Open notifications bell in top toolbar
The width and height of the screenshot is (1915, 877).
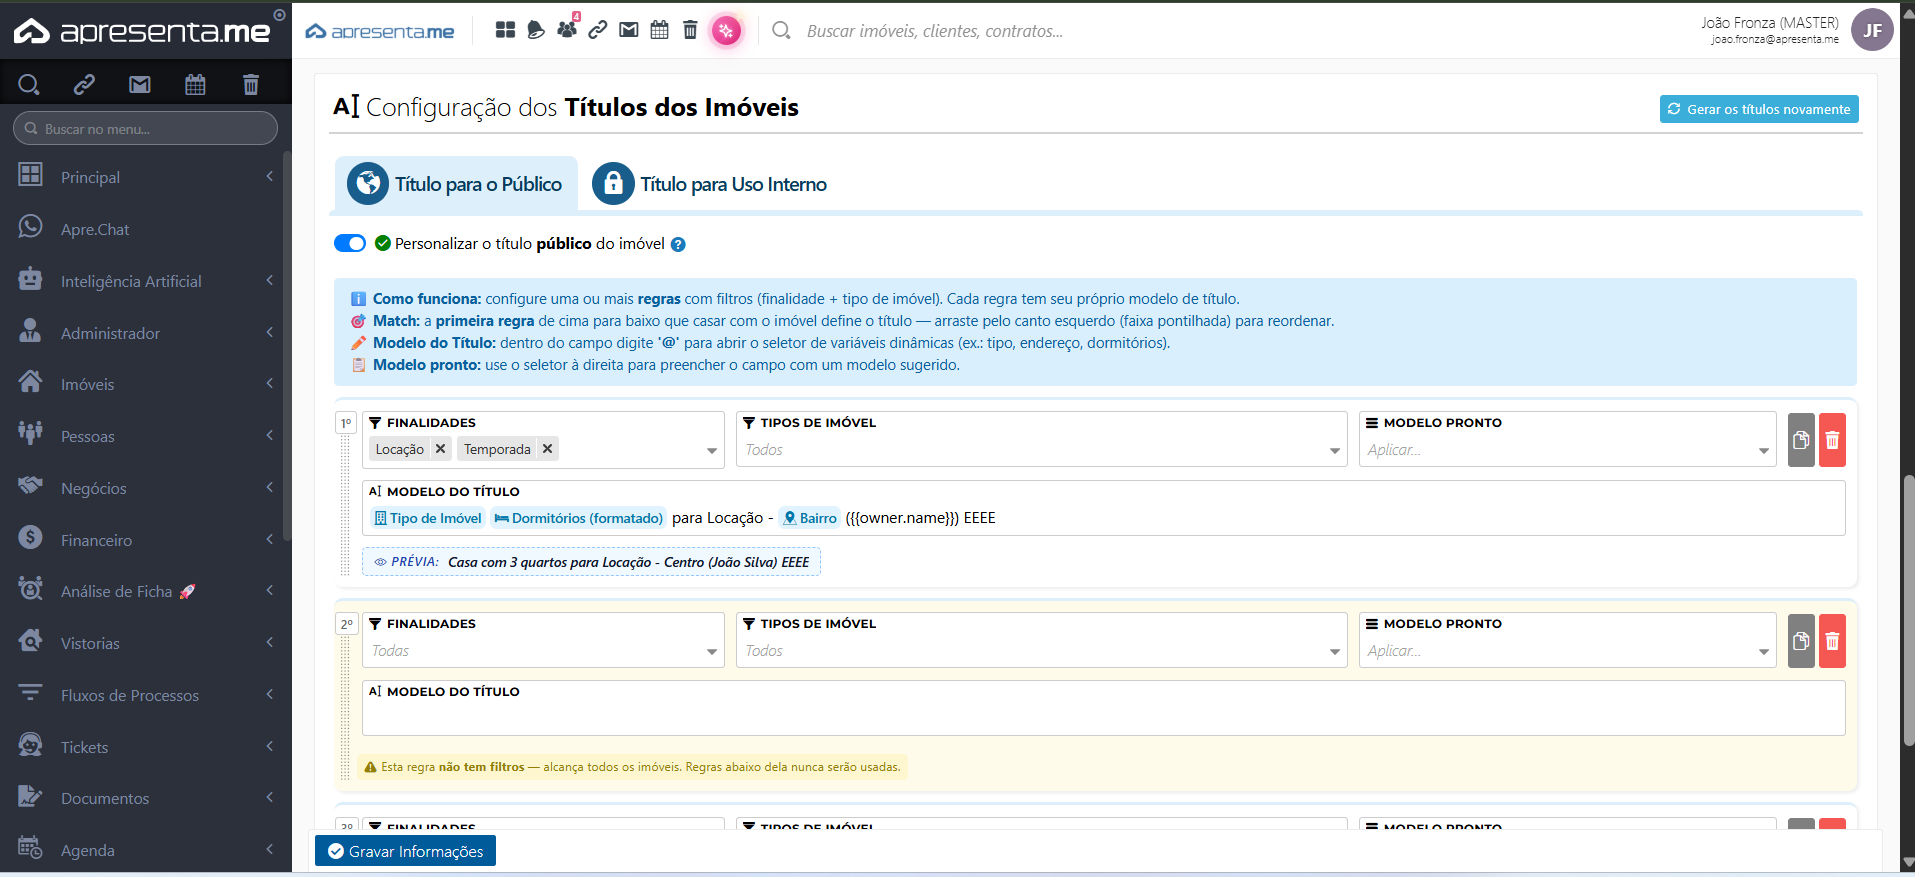coord(536,30)
